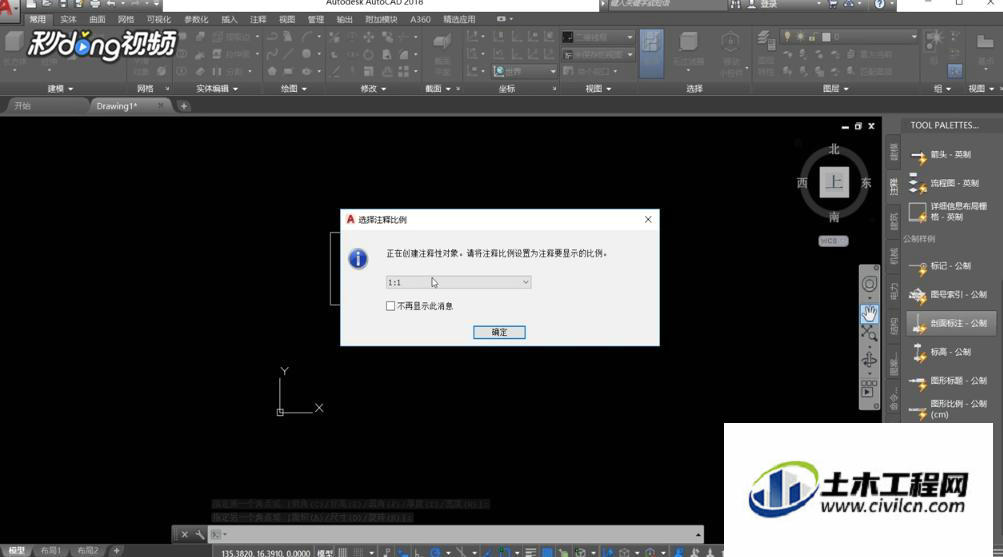Expand the 图层 panel
This screenshot has width=1003, height=557.
(835, 89)
